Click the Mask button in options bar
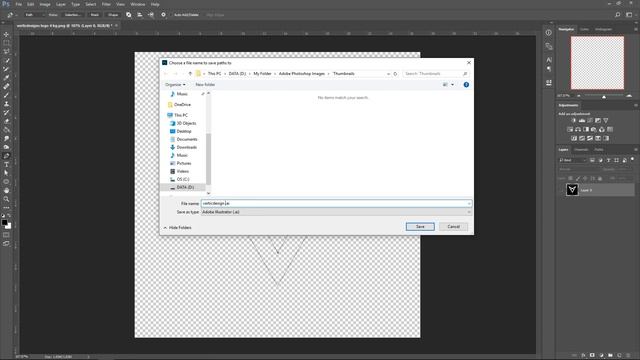The height and width of the screenshot is (360, 640). point(95,15)
